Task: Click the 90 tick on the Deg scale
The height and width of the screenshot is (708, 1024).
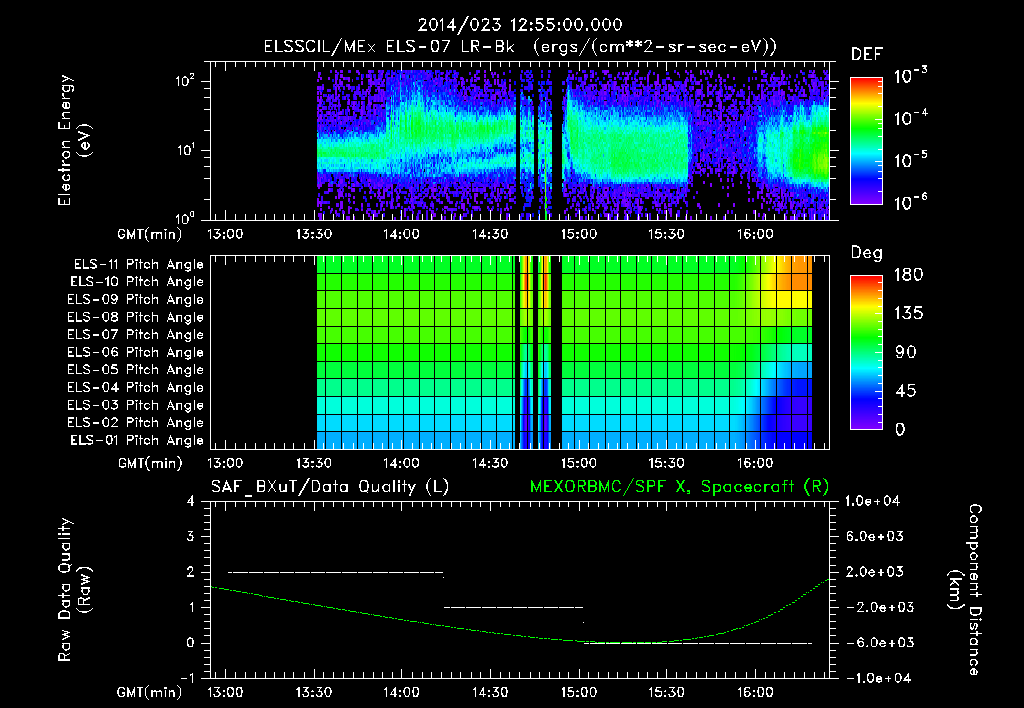Action: [x=906, y=353]
